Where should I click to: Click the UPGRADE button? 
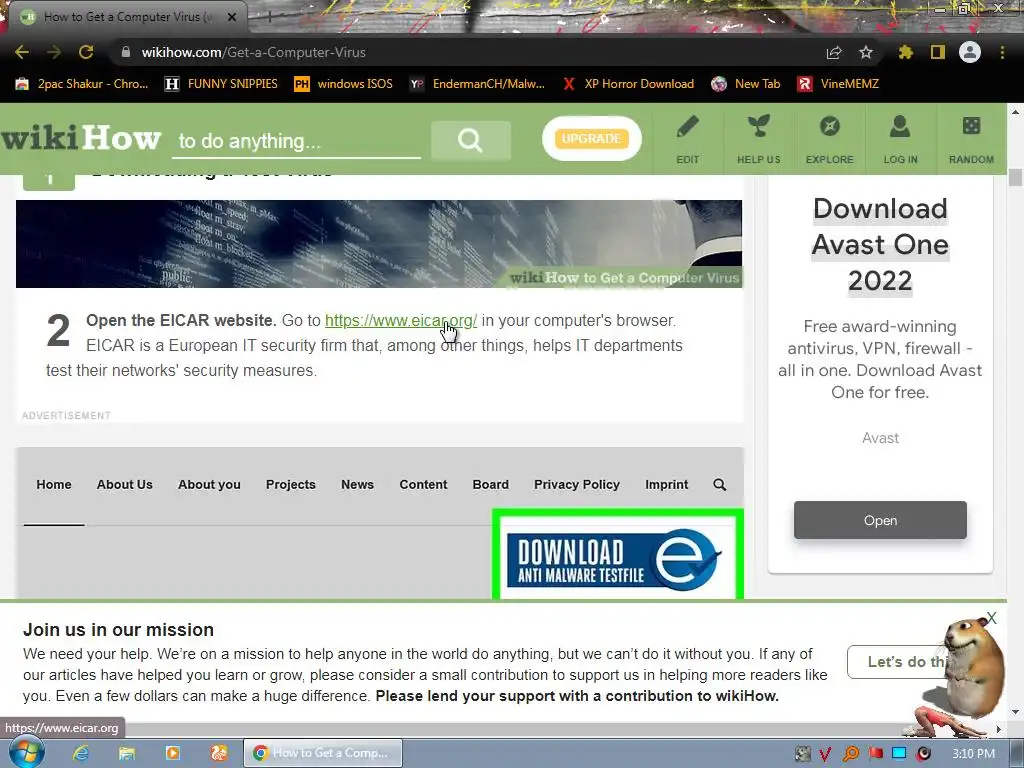click(x=592, y=138)
